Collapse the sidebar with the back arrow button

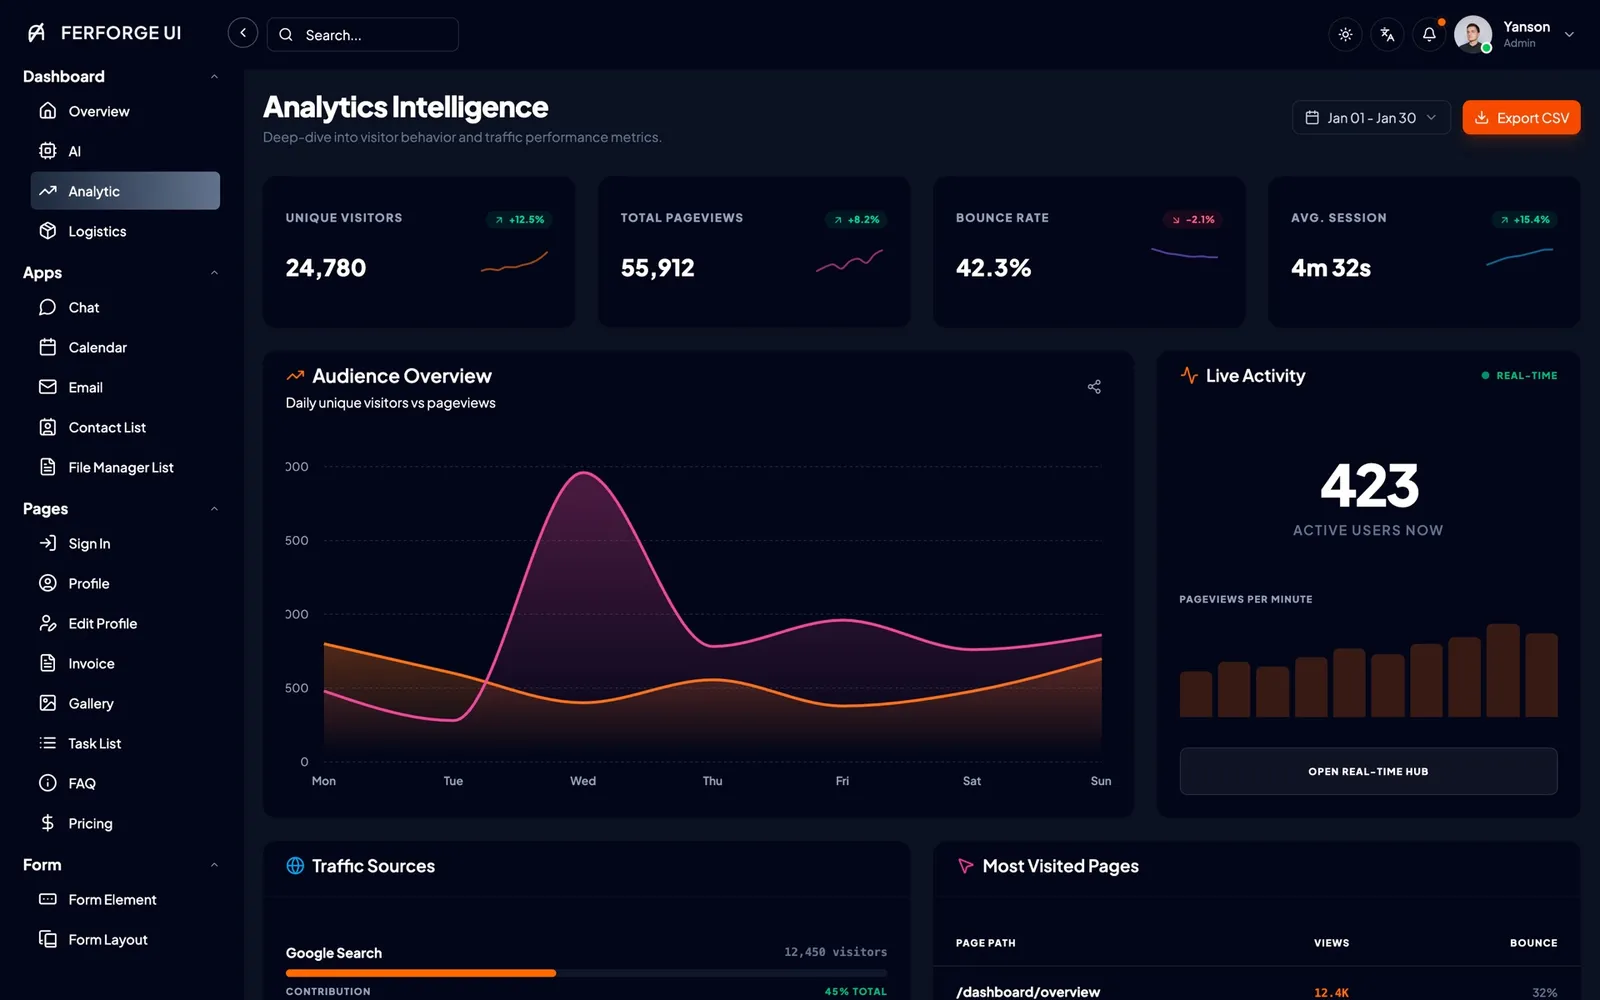(x=243, y=33)
